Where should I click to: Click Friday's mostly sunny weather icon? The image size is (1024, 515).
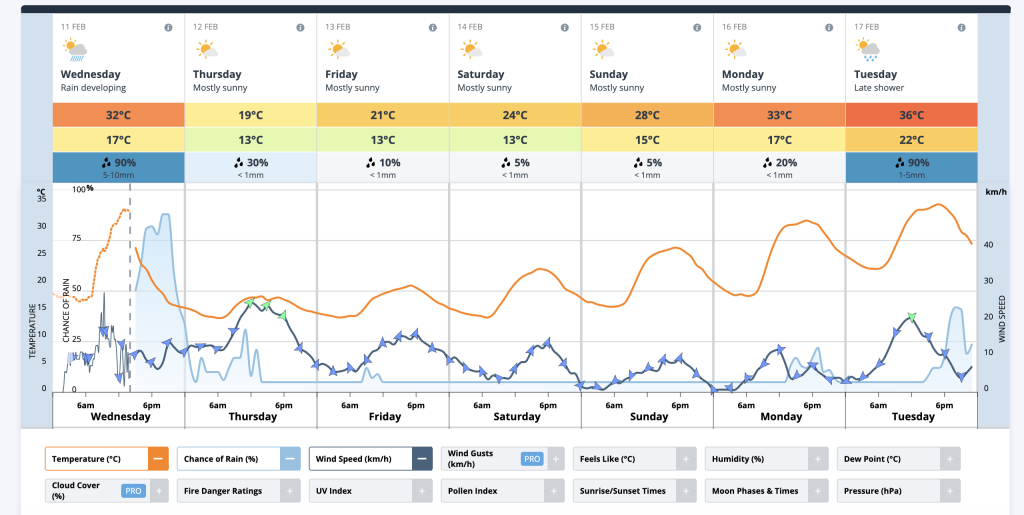click(339, 49)
